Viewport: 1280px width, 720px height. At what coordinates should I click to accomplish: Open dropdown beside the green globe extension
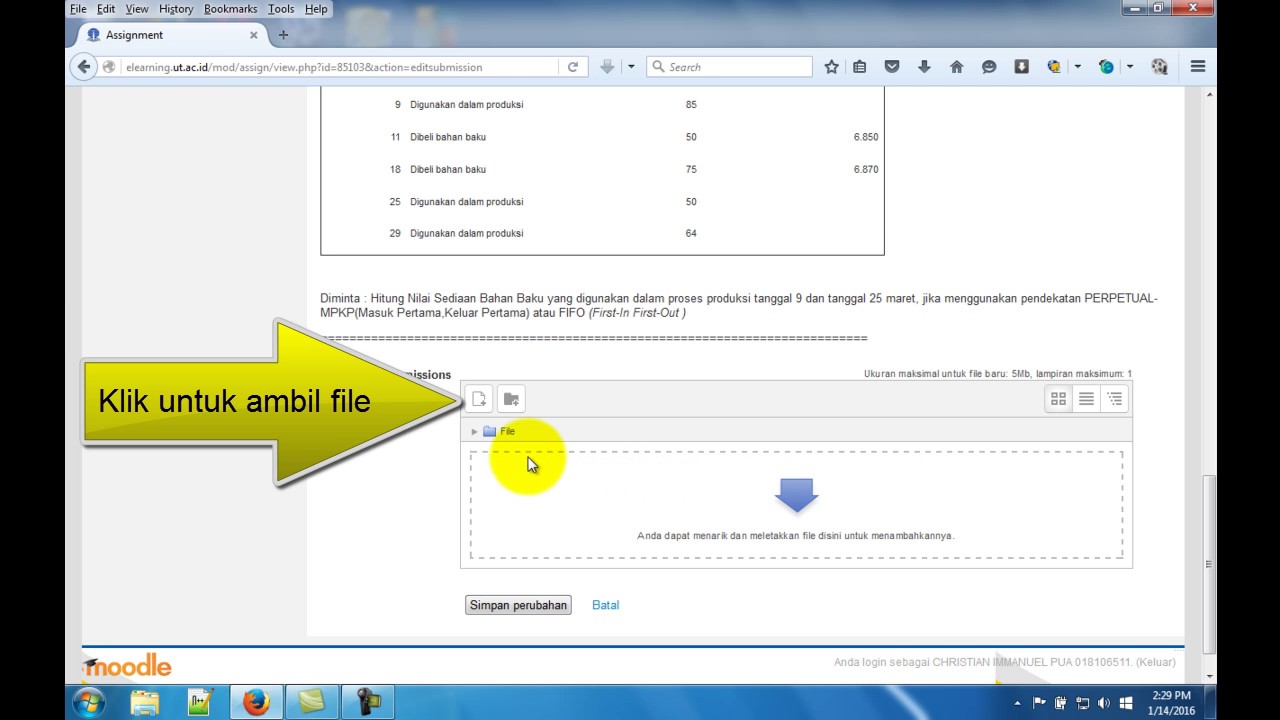click(x=1130, y=67)
